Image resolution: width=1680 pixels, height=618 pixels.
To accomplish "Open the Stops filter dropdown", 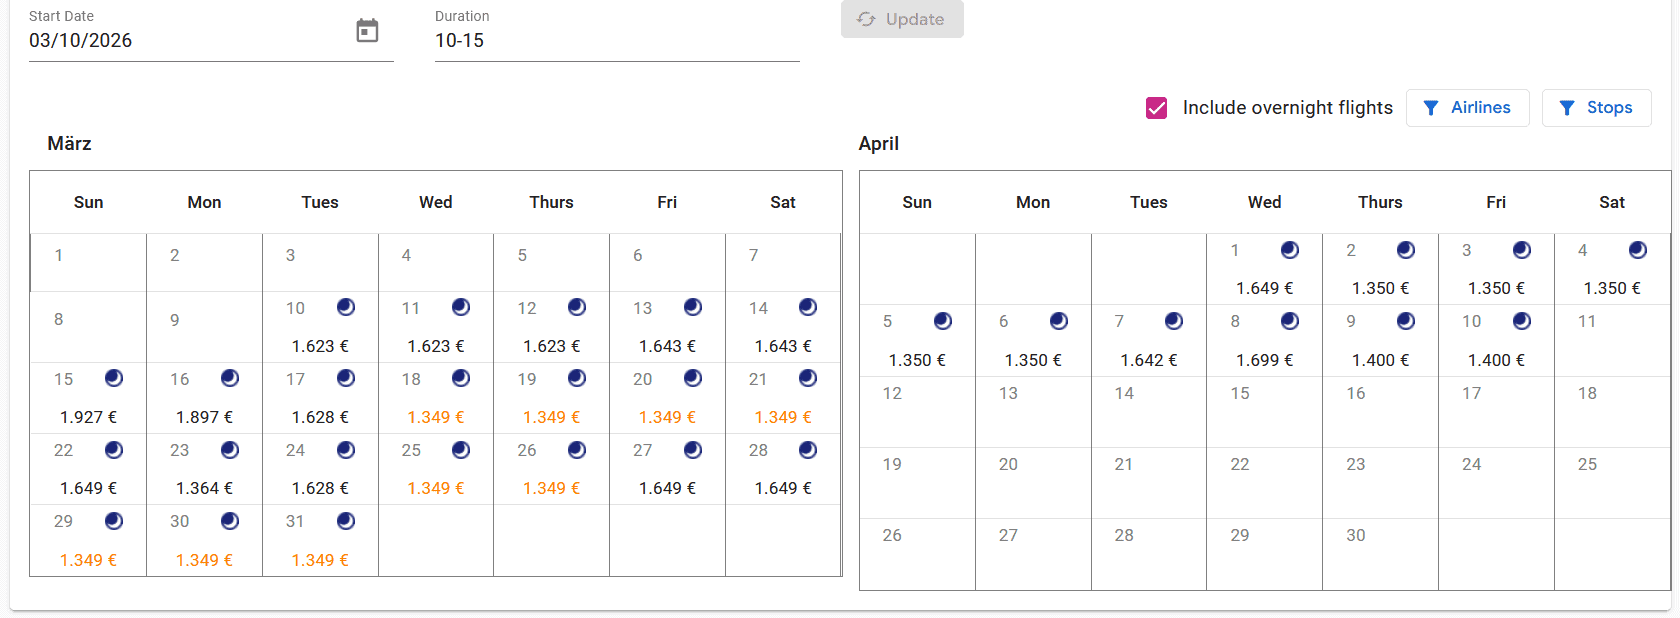I will 1596,108.
